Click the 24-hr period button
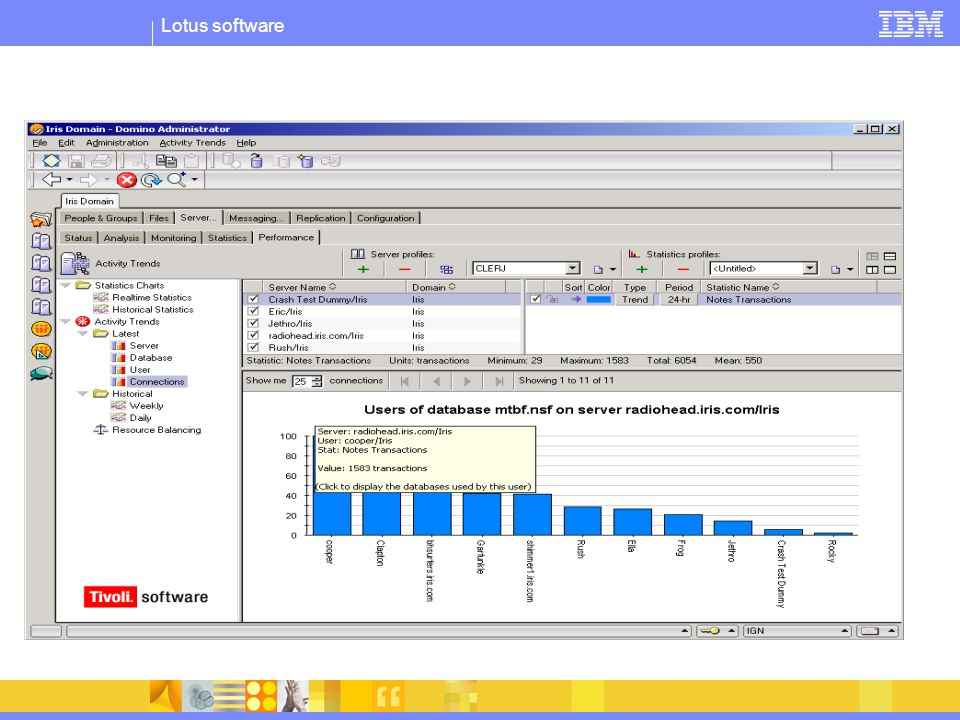This screenshot has height=720, width=960. pos(679,299)
